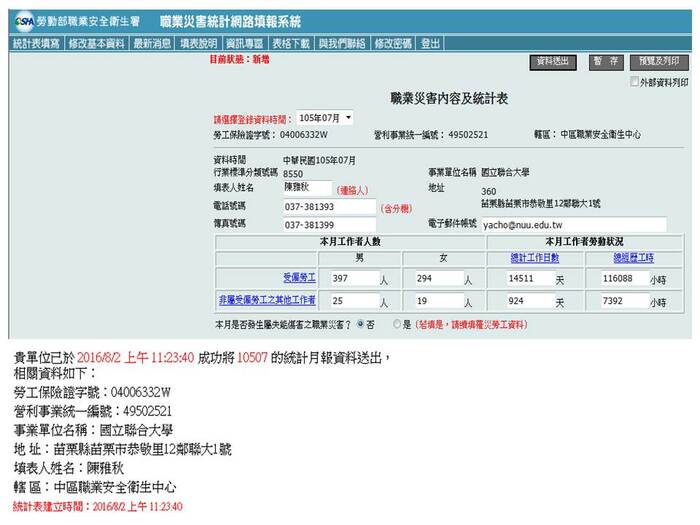Click the red 目前狀態：新增 status text
Screen dimensions: 700x525
pos(240,59)
